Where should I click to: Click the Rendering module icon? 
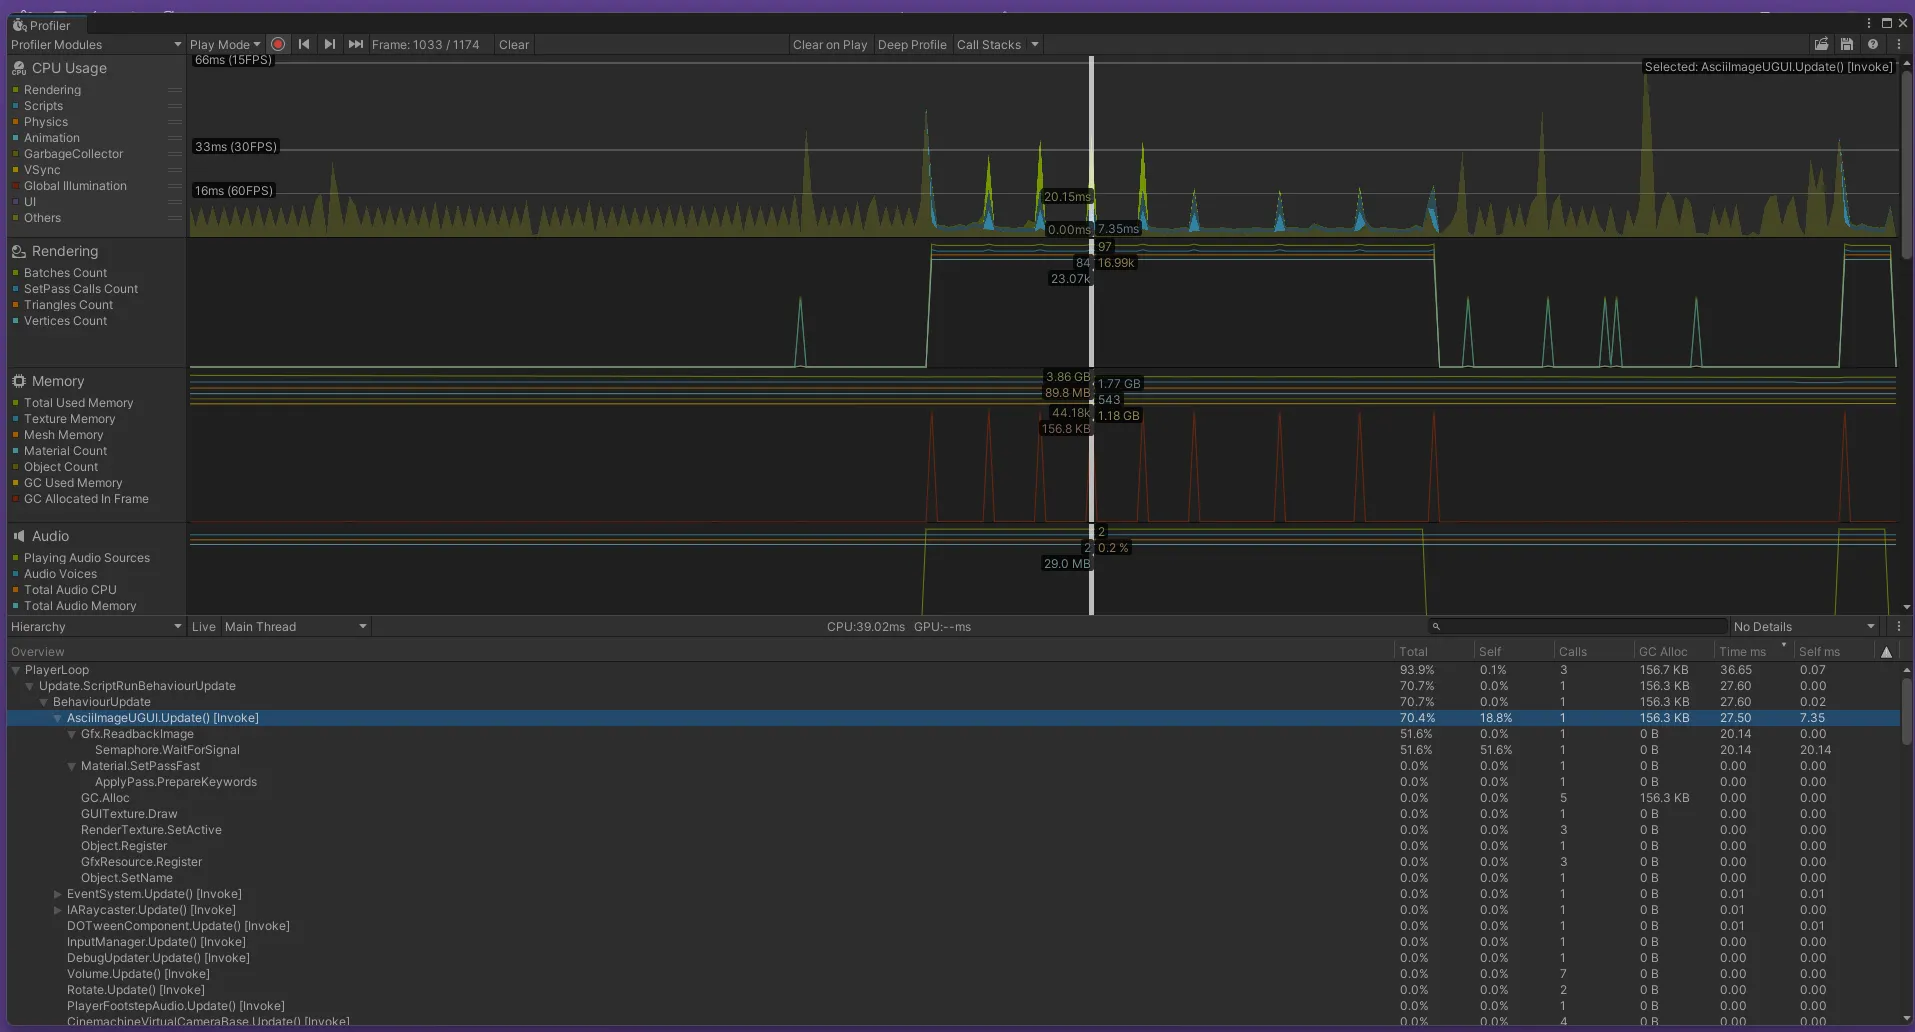[19, 251]
